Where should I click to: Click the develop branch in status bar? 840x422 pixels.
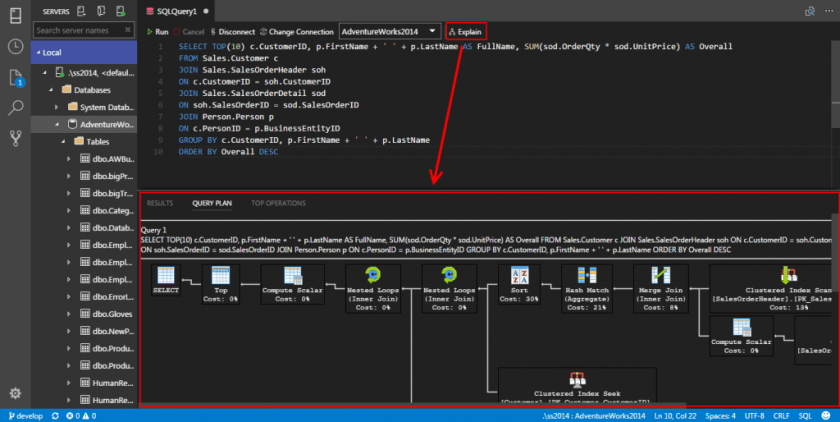tap(26, 416)
